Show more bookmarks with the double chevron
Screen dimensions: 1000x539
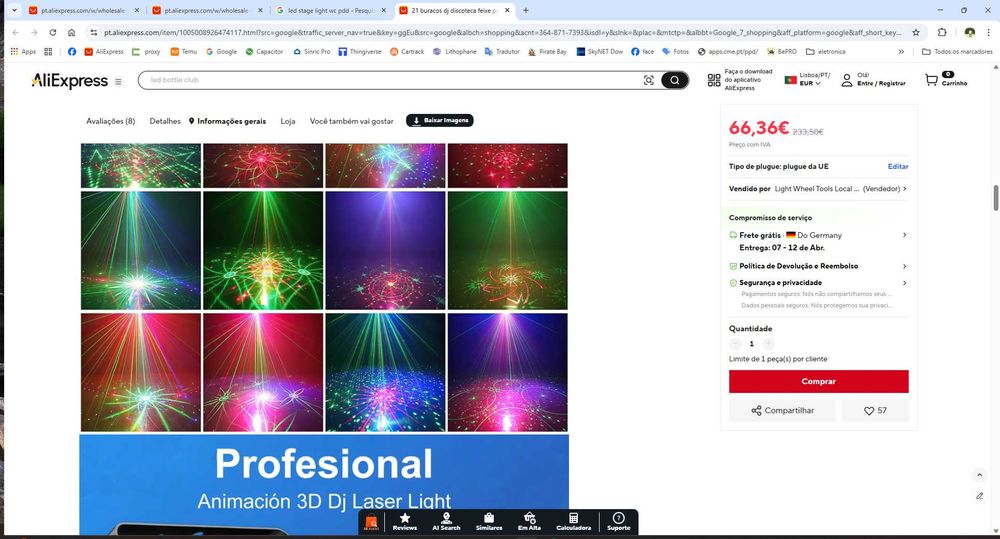901,52
